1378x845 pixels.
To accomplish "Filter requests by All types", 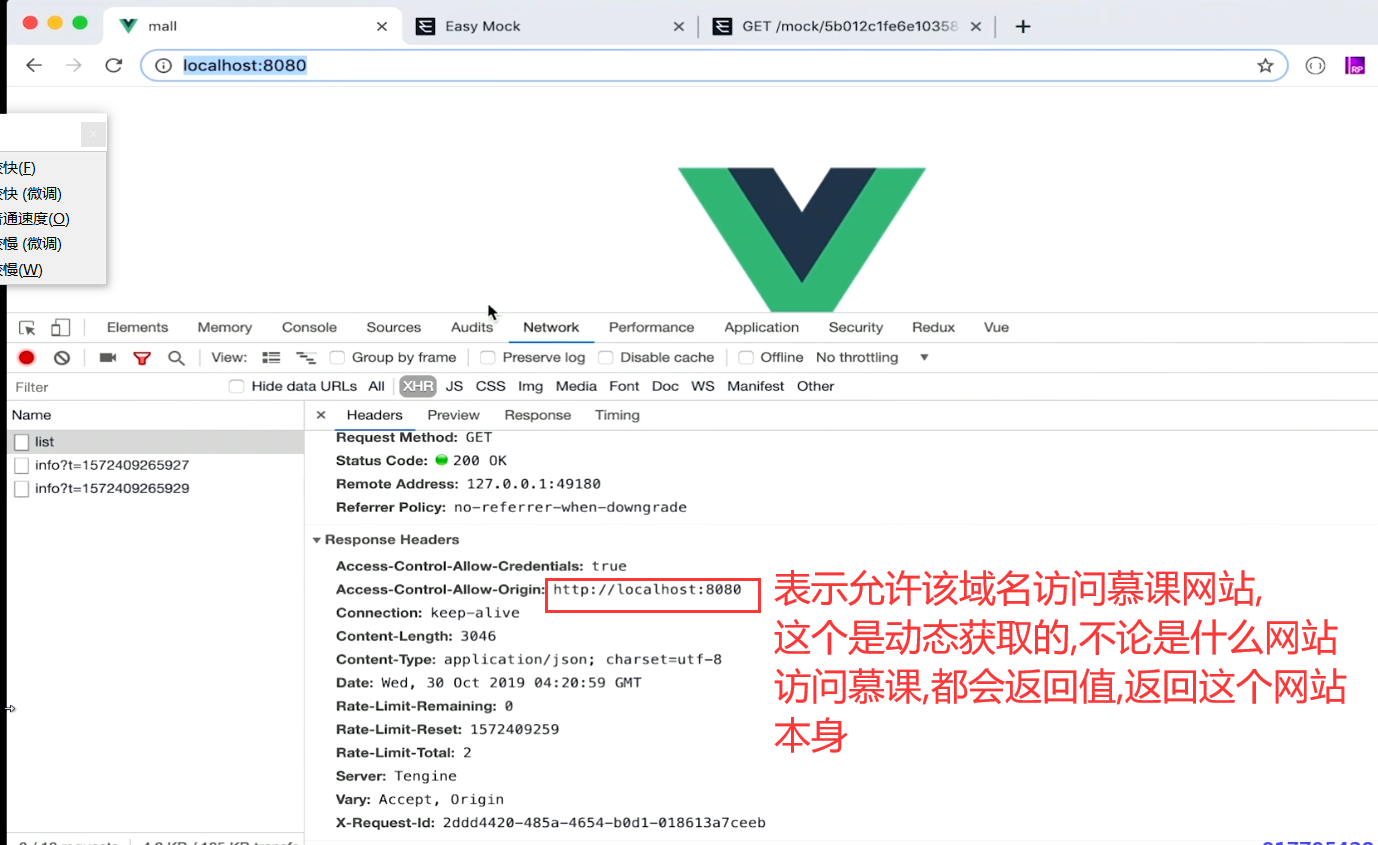I will click(x=376, y=387).
